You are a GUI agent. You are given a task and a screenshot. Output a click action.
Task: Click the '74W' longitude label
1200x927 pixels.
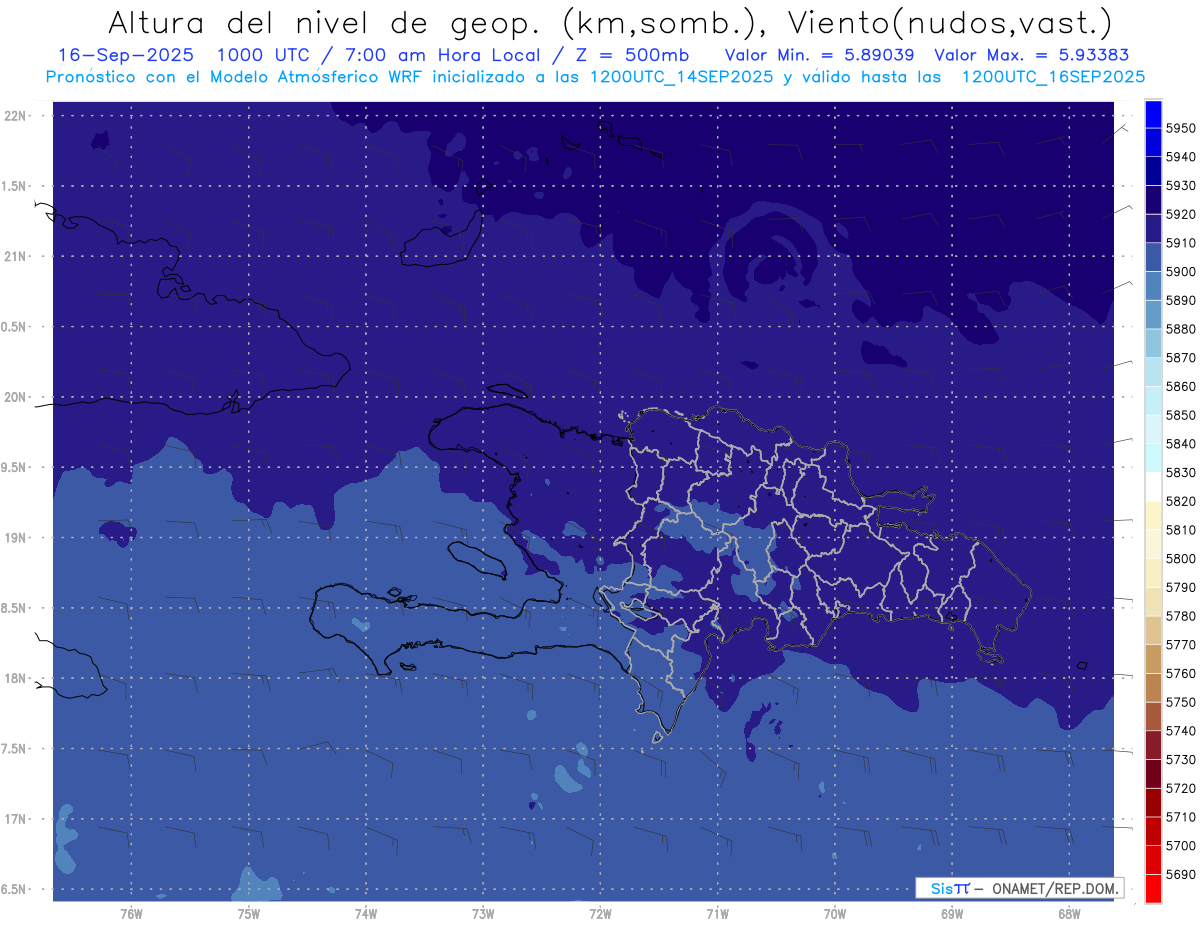366,914
